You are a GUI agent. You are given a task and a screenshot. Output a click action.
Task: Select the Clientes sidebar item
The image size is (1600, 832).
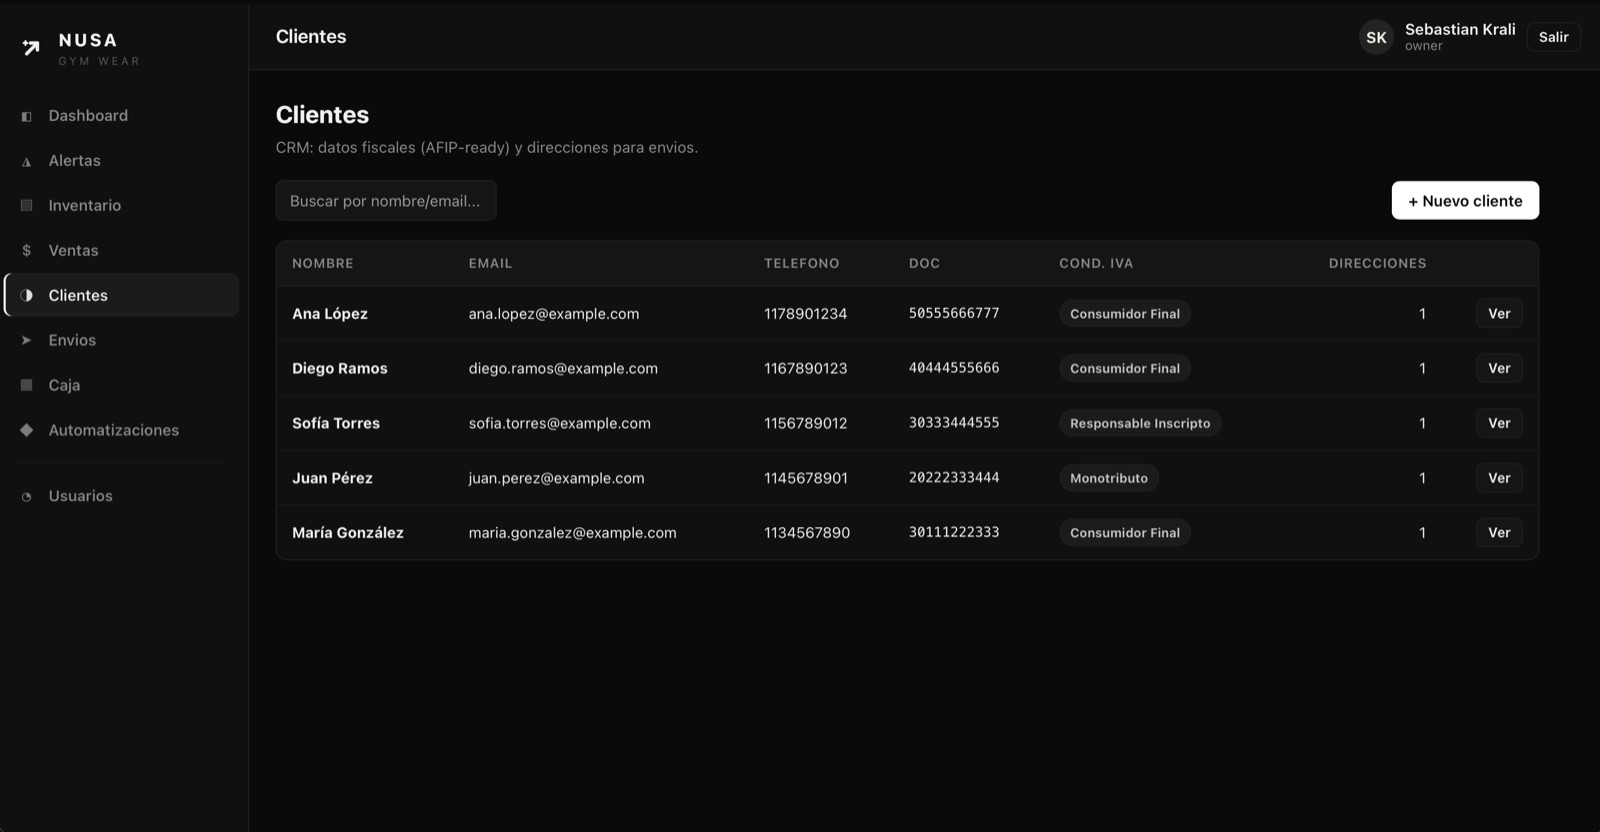coord(122,295)
